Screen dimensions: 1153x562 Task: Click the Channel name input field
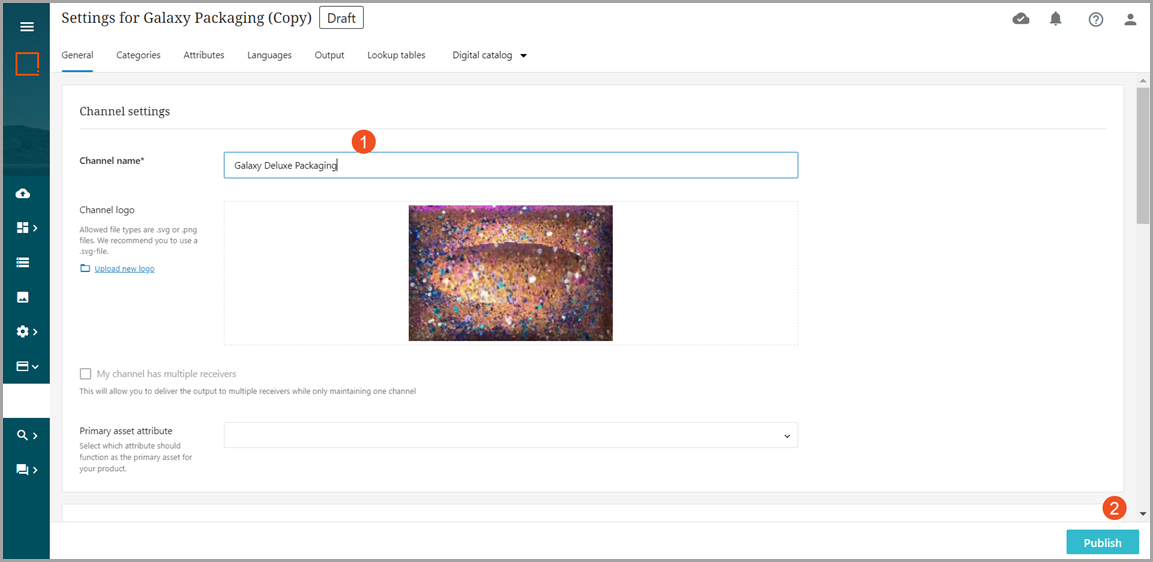click(511, 165)
